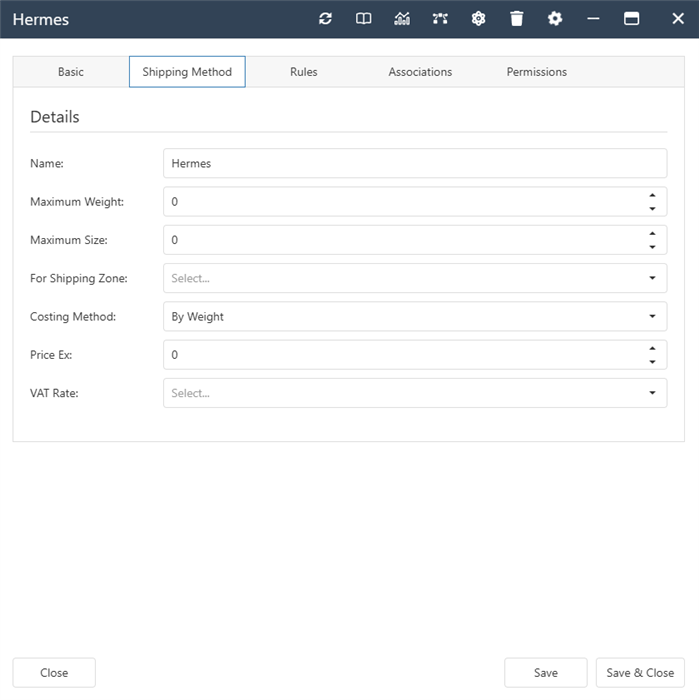
Task: Open settings gear icon
Action: coord(555,19)
